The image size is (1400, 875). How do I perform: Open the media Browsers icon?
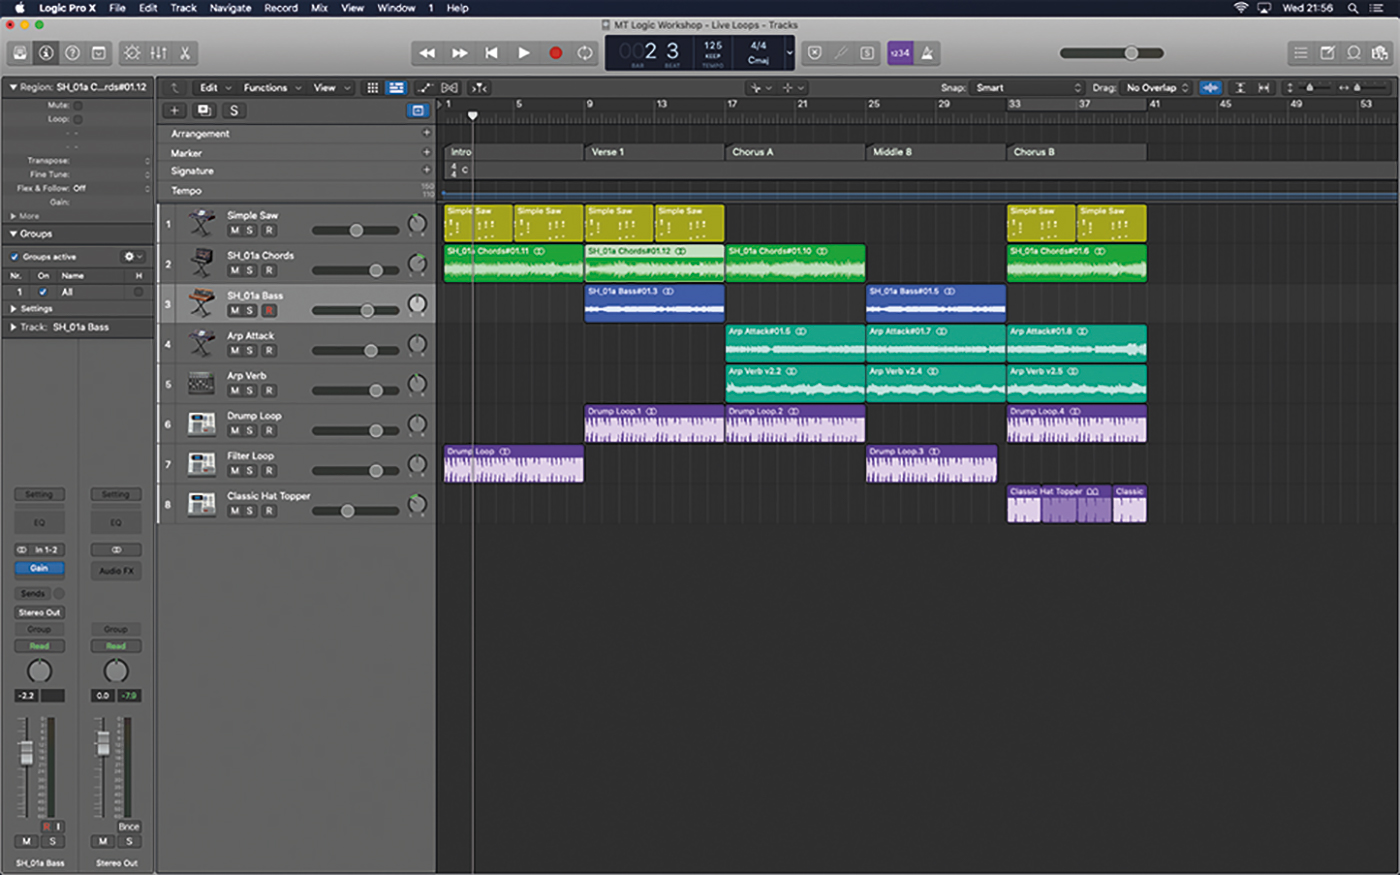click(x=1381, y=53)
